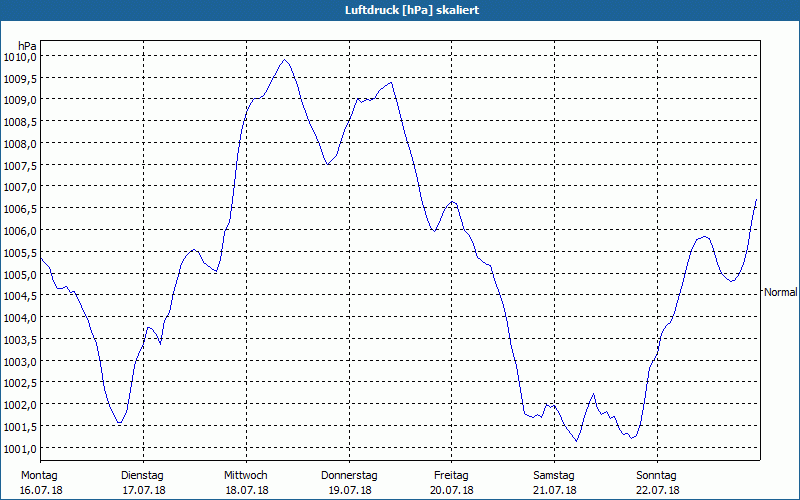Screen dimensions: 800x500
Task: Click the '1001,0' axis value
Action: coord(20,448)
